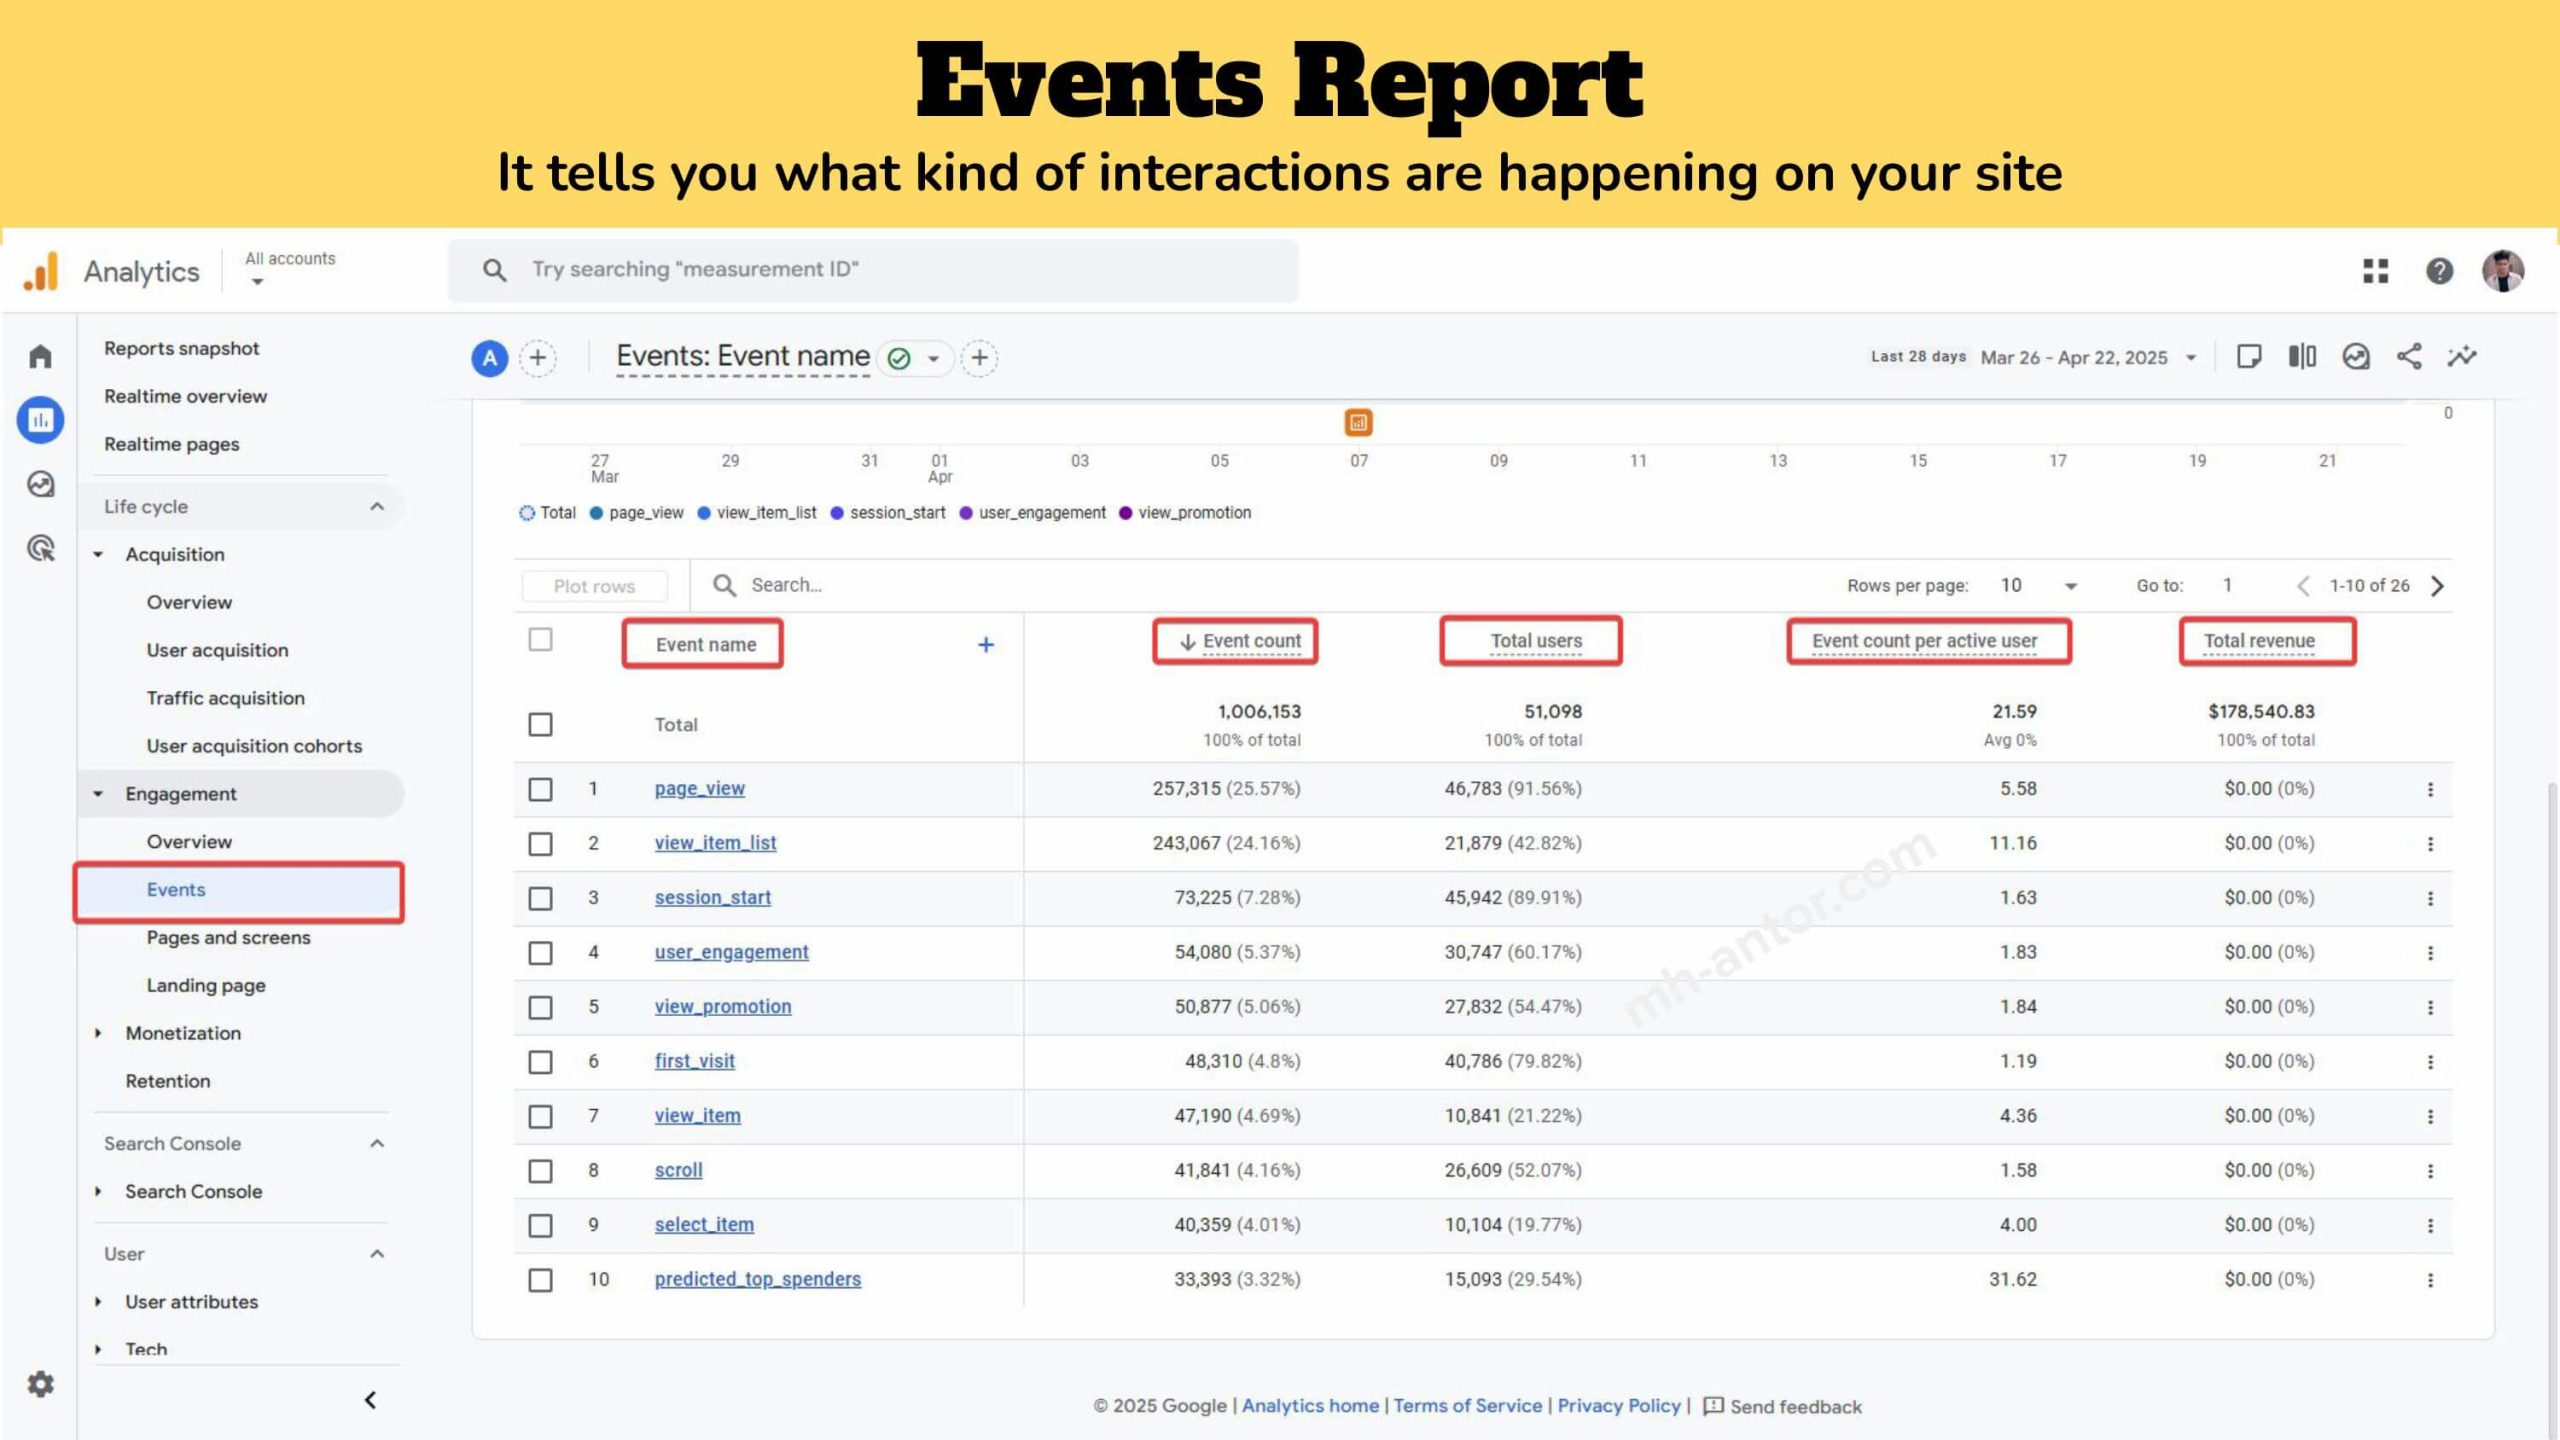The height and width of the screenshot is (1440, 2560).
Task: Open the Insights icon in header toolbar
Action: (2356, 357)
